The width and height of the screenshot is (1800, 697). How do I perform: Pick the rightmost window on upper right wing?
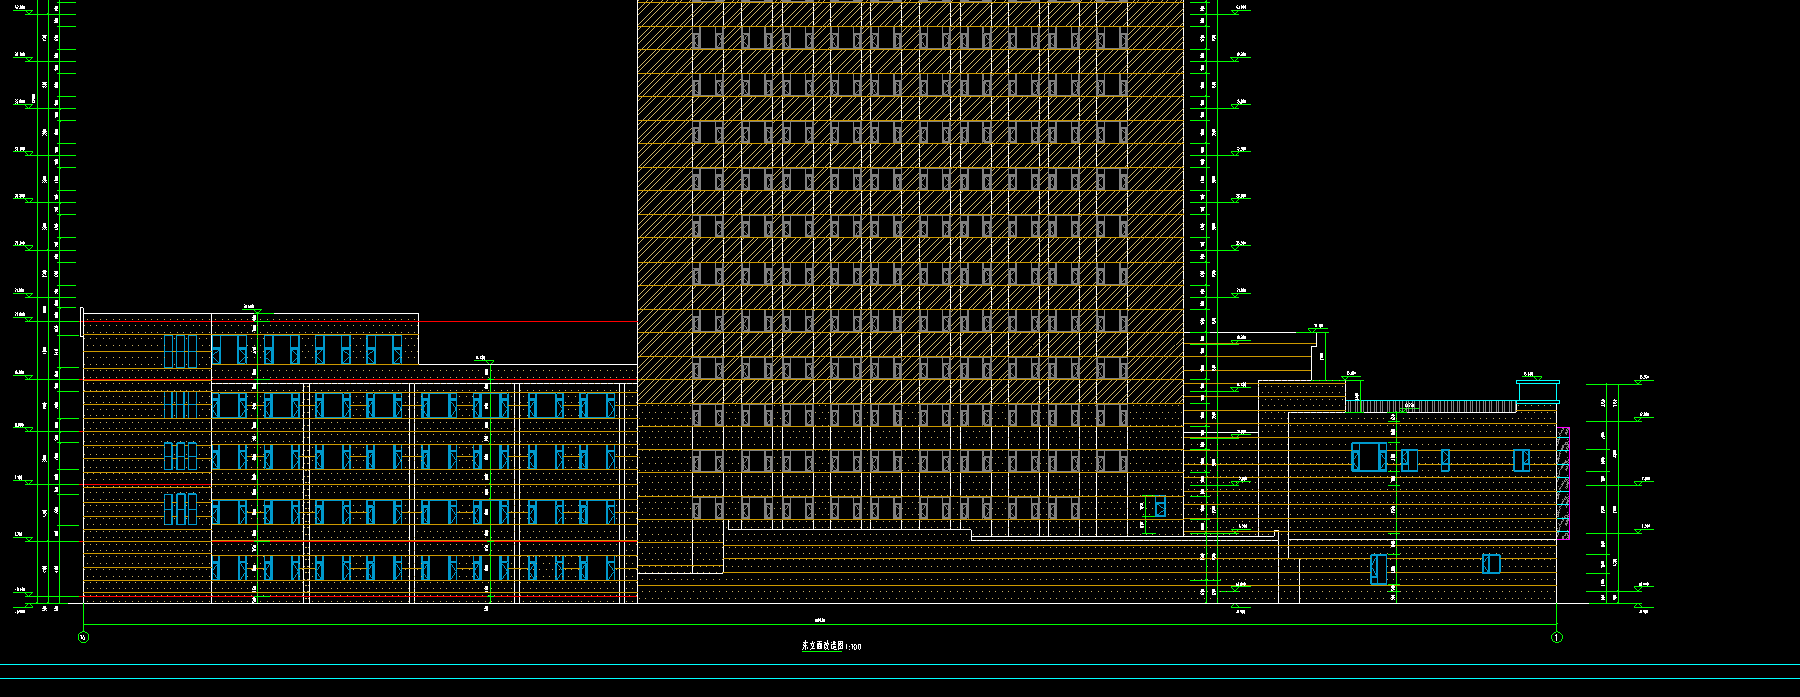point(1521,460)
